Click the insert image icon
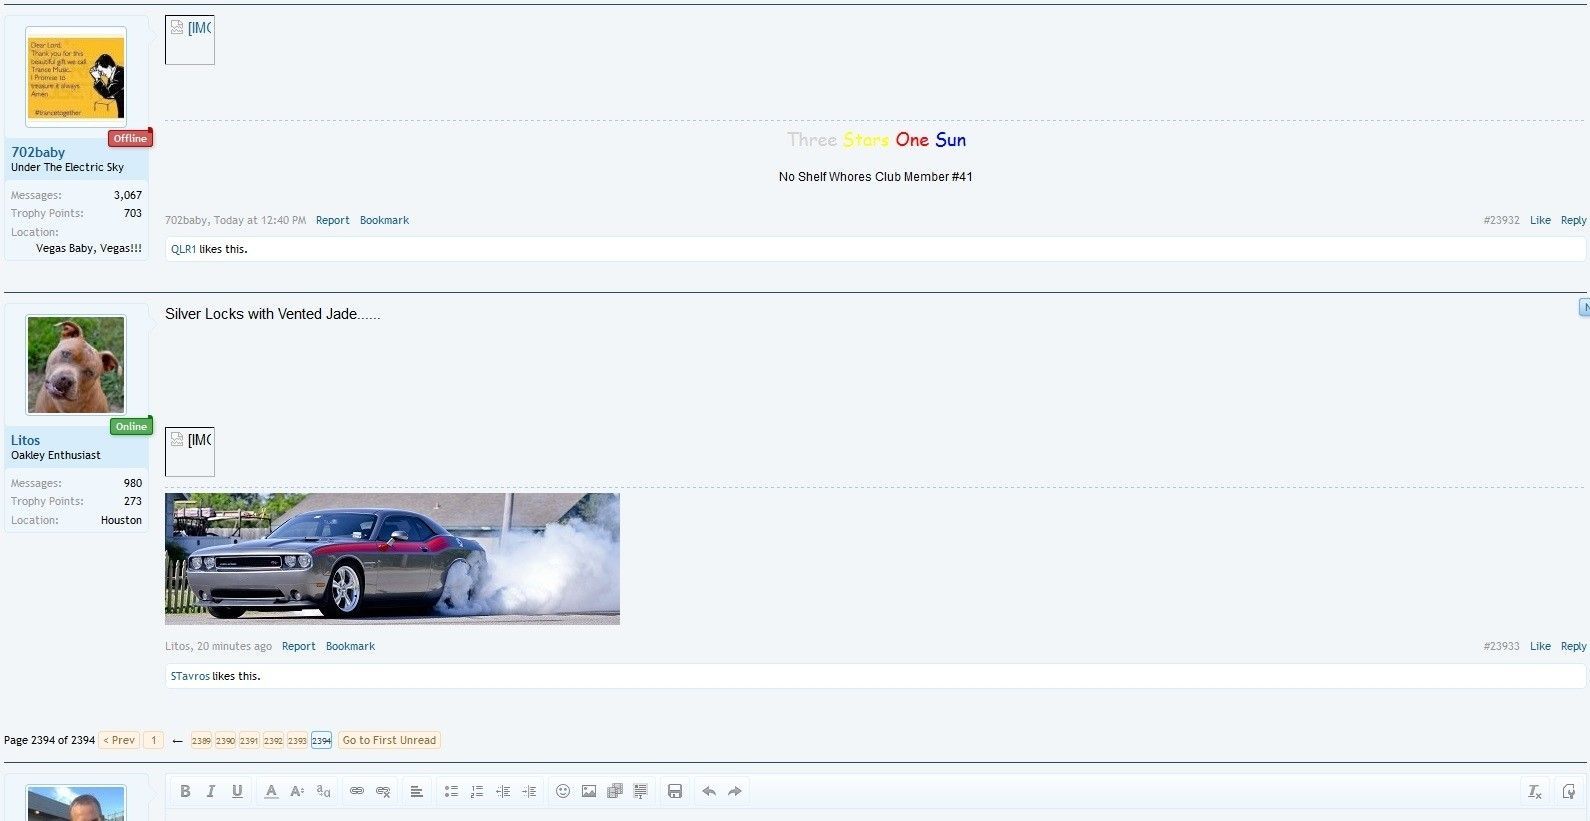Image resolution: width=1590 pixels, height=821 pixels. (x=589, y=791)
